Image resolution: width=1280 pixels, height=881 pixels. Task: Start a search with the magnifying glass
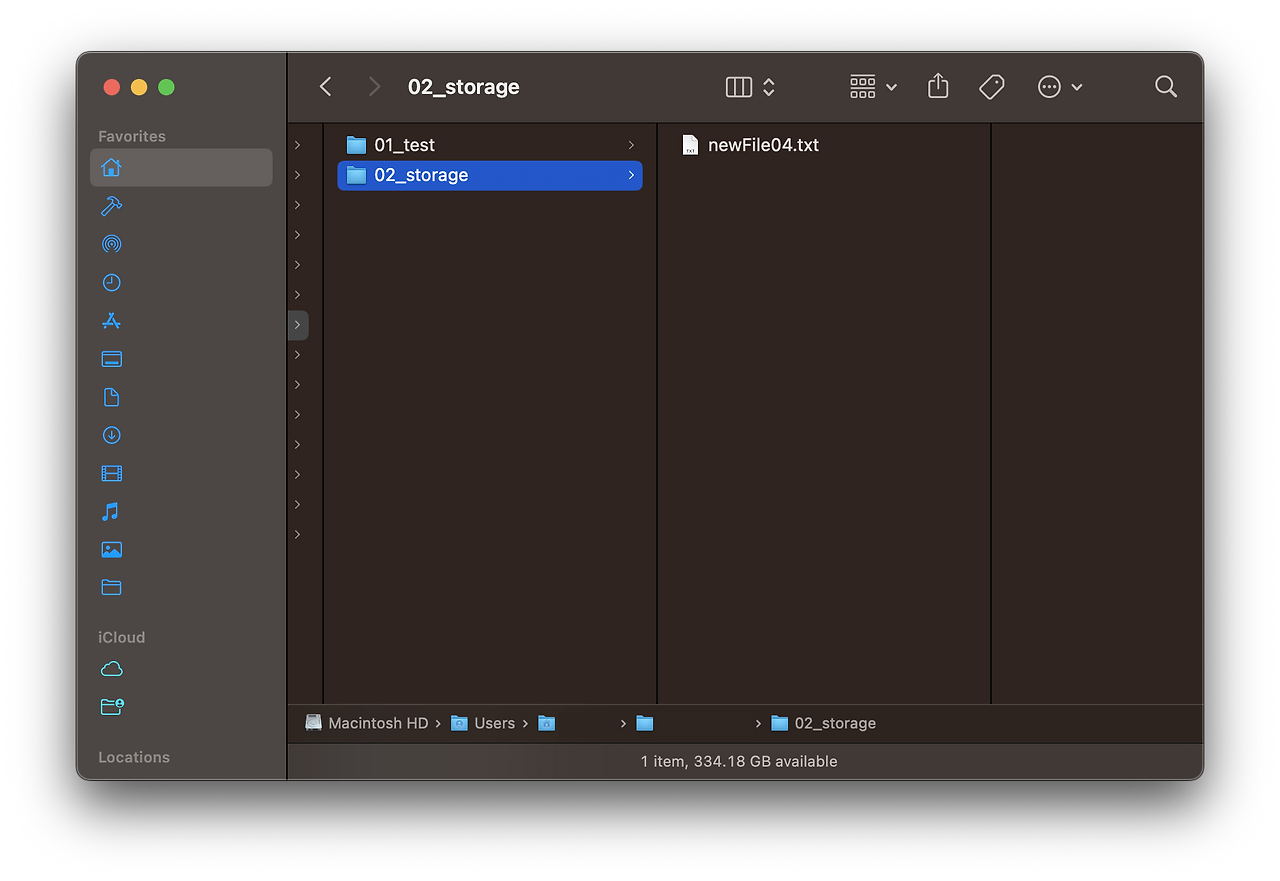pyautogui.click(x=1165, y=87)
